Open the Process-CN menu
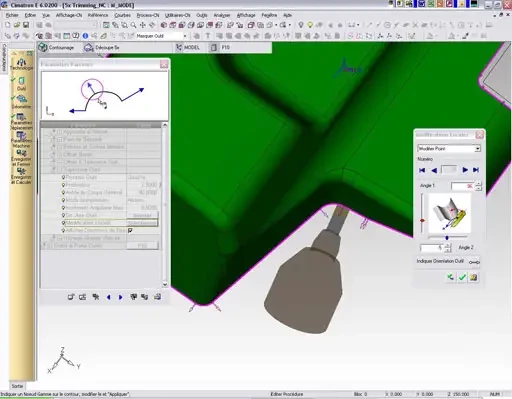 [x=148, y=15]
